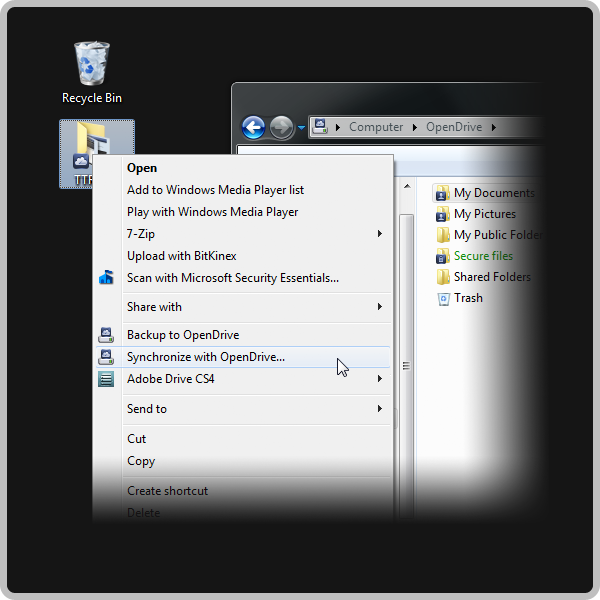The width and height of the screenshot is (600, 600).
Task: Click the Microsoft Security Essentials icon
Action: [x=106, y=277]
